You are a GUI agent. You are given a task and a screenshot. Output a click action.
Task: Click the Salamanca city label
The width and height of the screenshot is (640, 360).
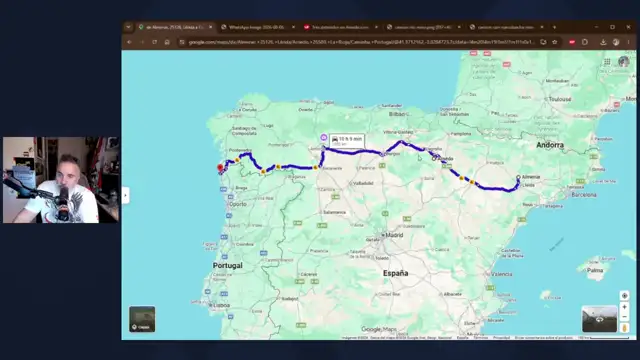(x=334, y=212)
